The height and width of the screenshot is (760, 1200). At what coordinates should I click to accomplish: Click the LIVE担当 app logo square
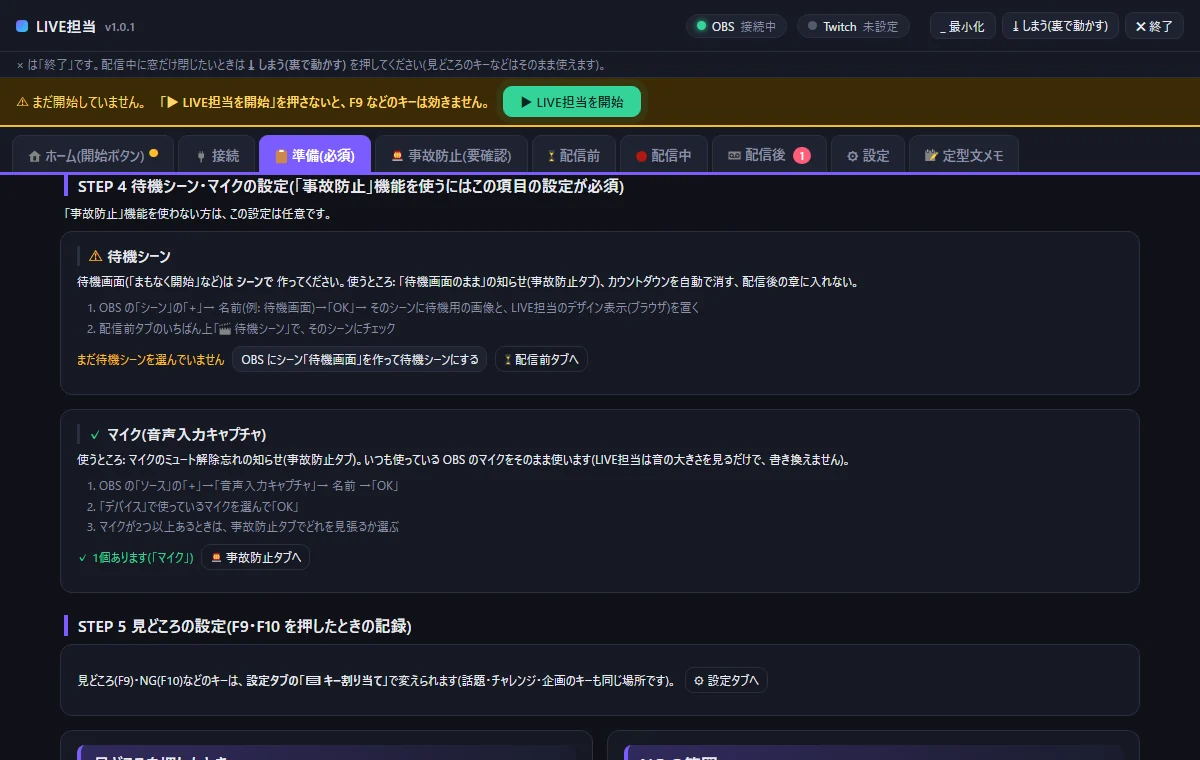(22, 26)
